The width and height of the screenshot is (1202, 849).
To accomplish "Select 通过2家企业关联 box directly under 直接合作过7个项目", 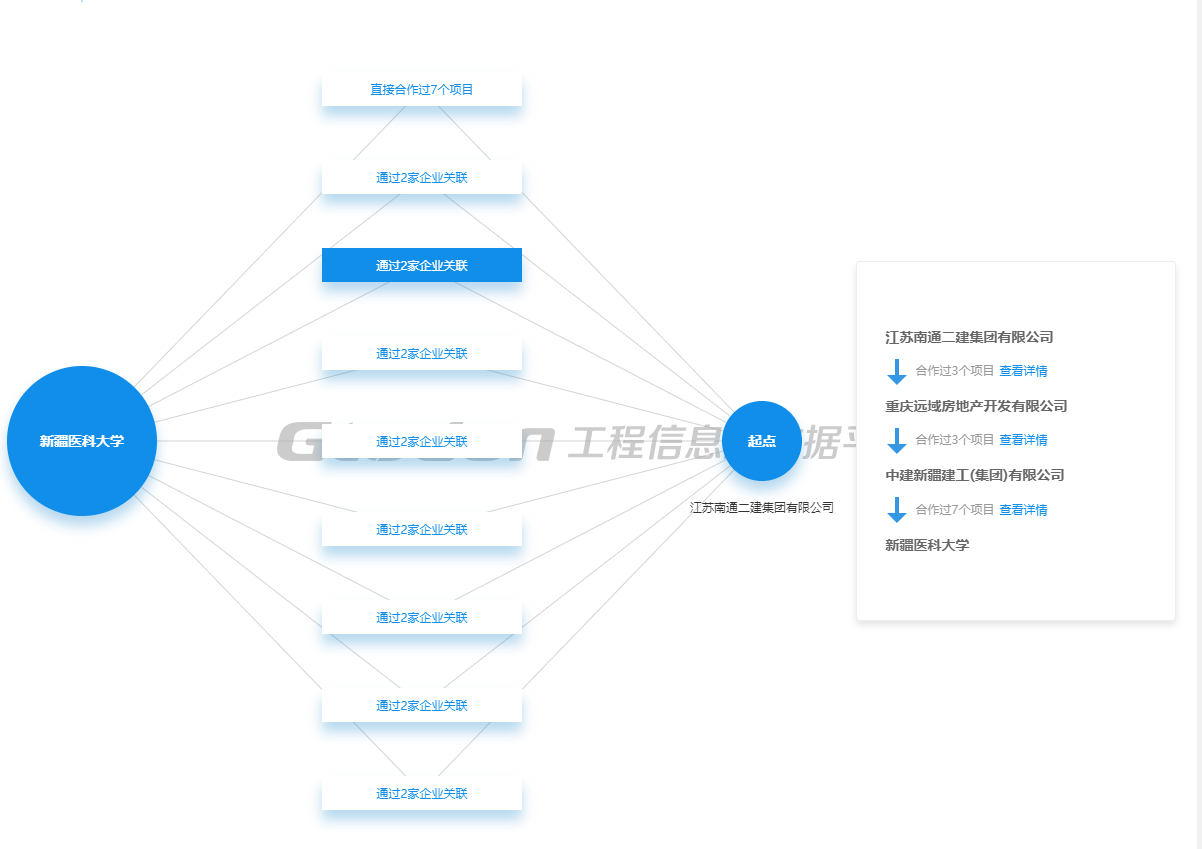I will (x=422, y=177).
